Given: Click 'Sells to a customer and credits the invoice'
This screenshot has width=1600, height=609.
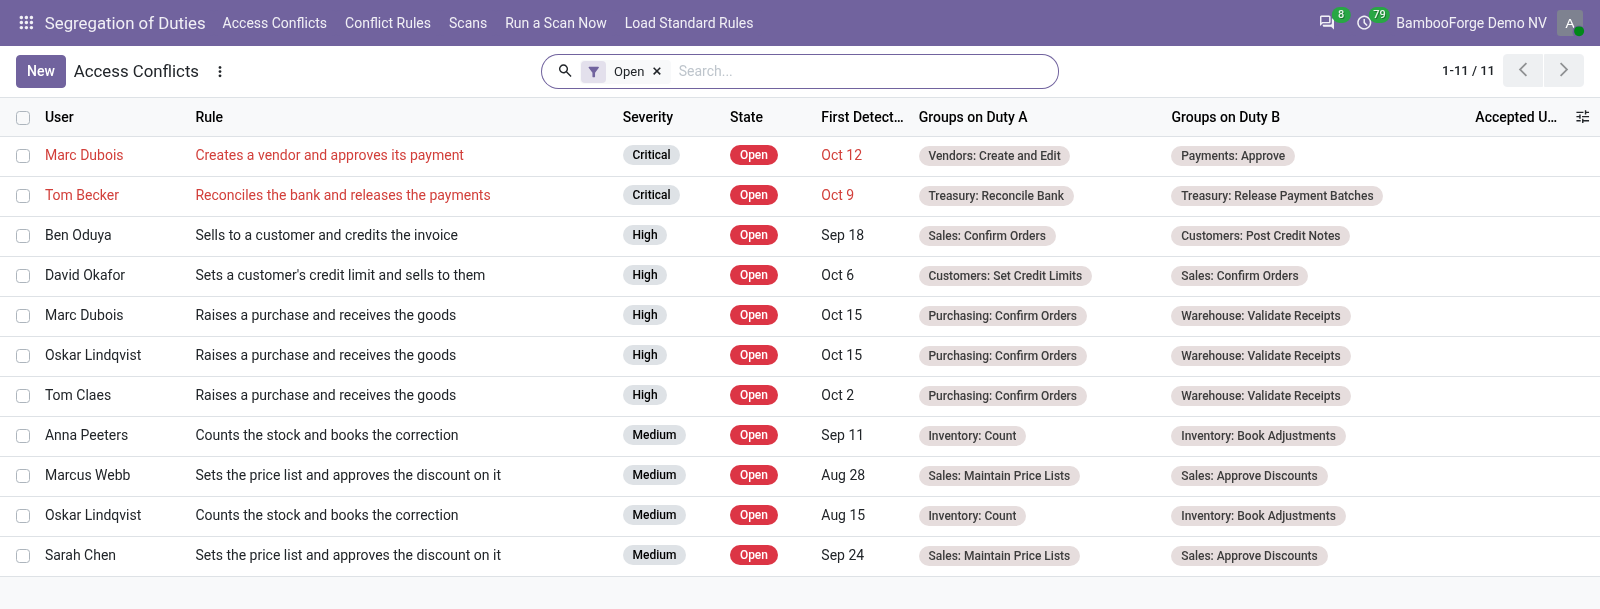Looking at the screenshot, I should pos(326,235).
